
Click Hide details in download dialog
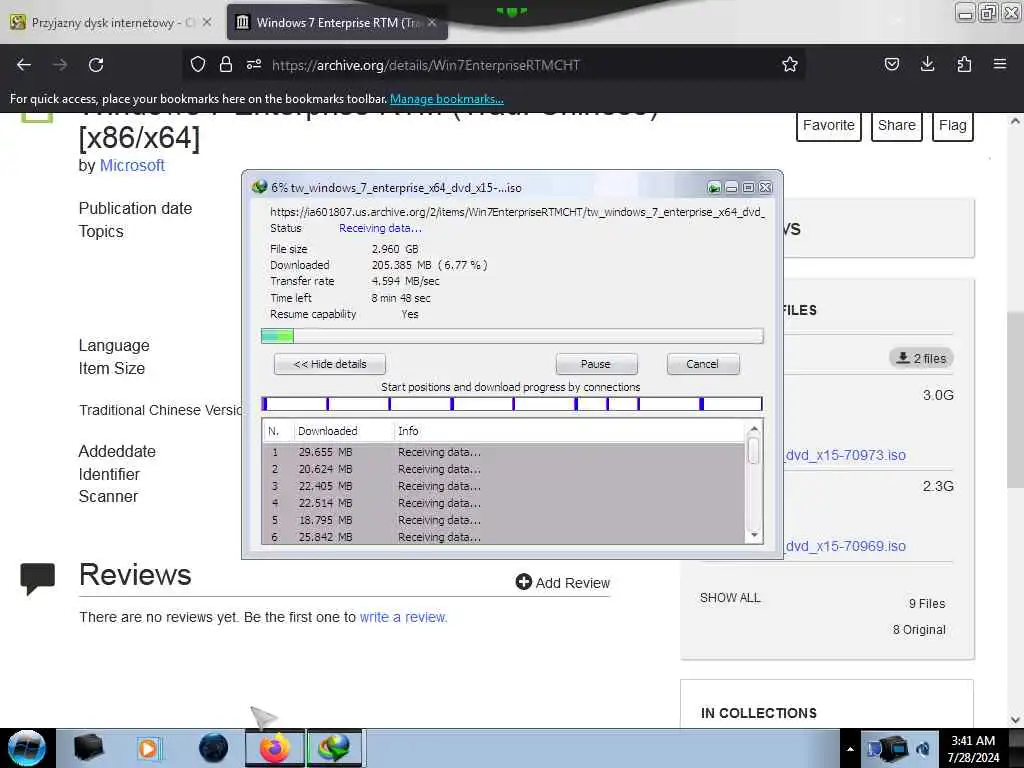330,364
